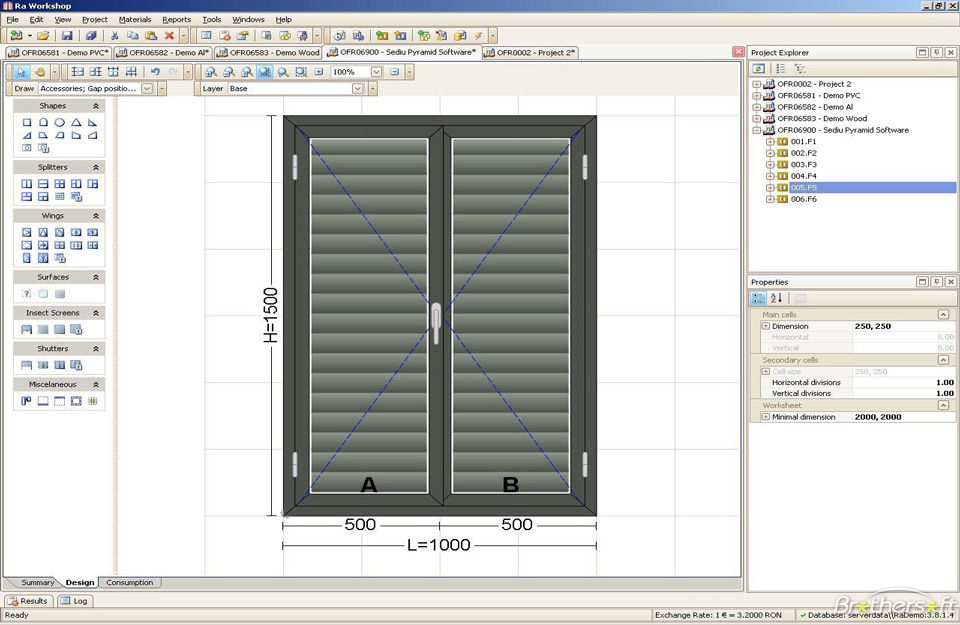Click the Log button at the bottom
The width and height of the screenshot is (960, 625).
point(75,601)
